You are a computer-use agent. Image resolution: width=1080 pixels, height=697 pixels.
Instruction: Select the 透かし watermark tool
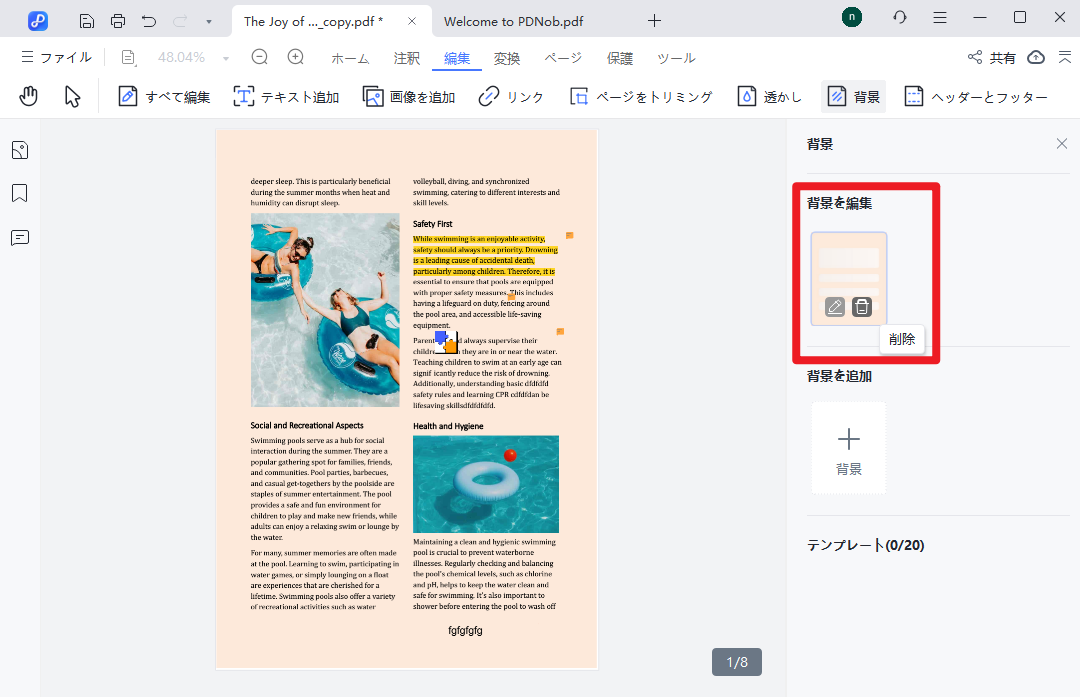768,95
